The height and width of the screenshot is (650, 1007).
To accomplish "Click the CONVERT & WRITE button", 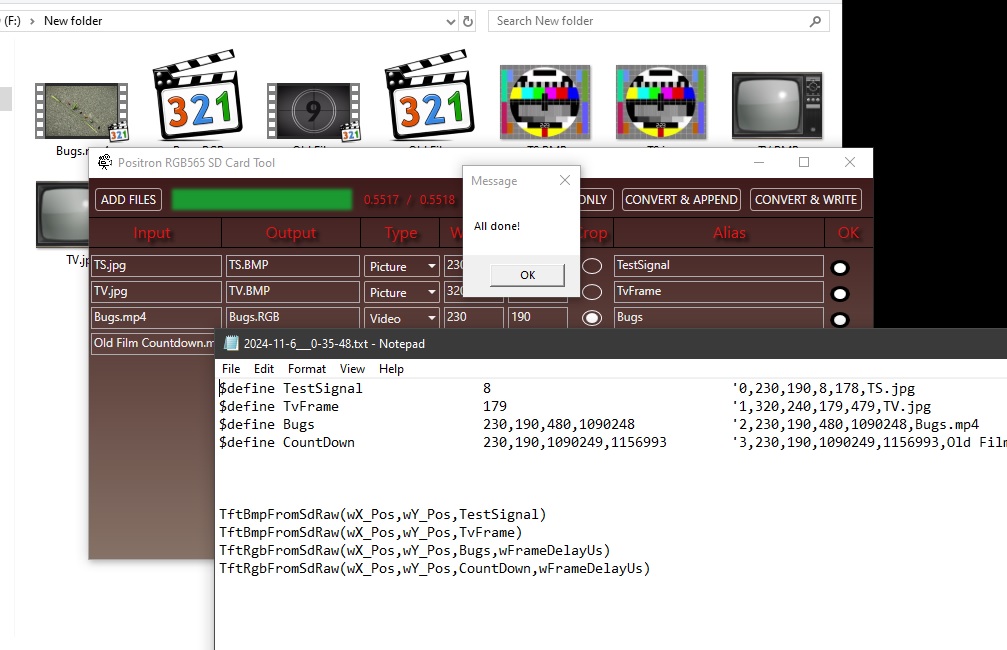I will (805, 199).
